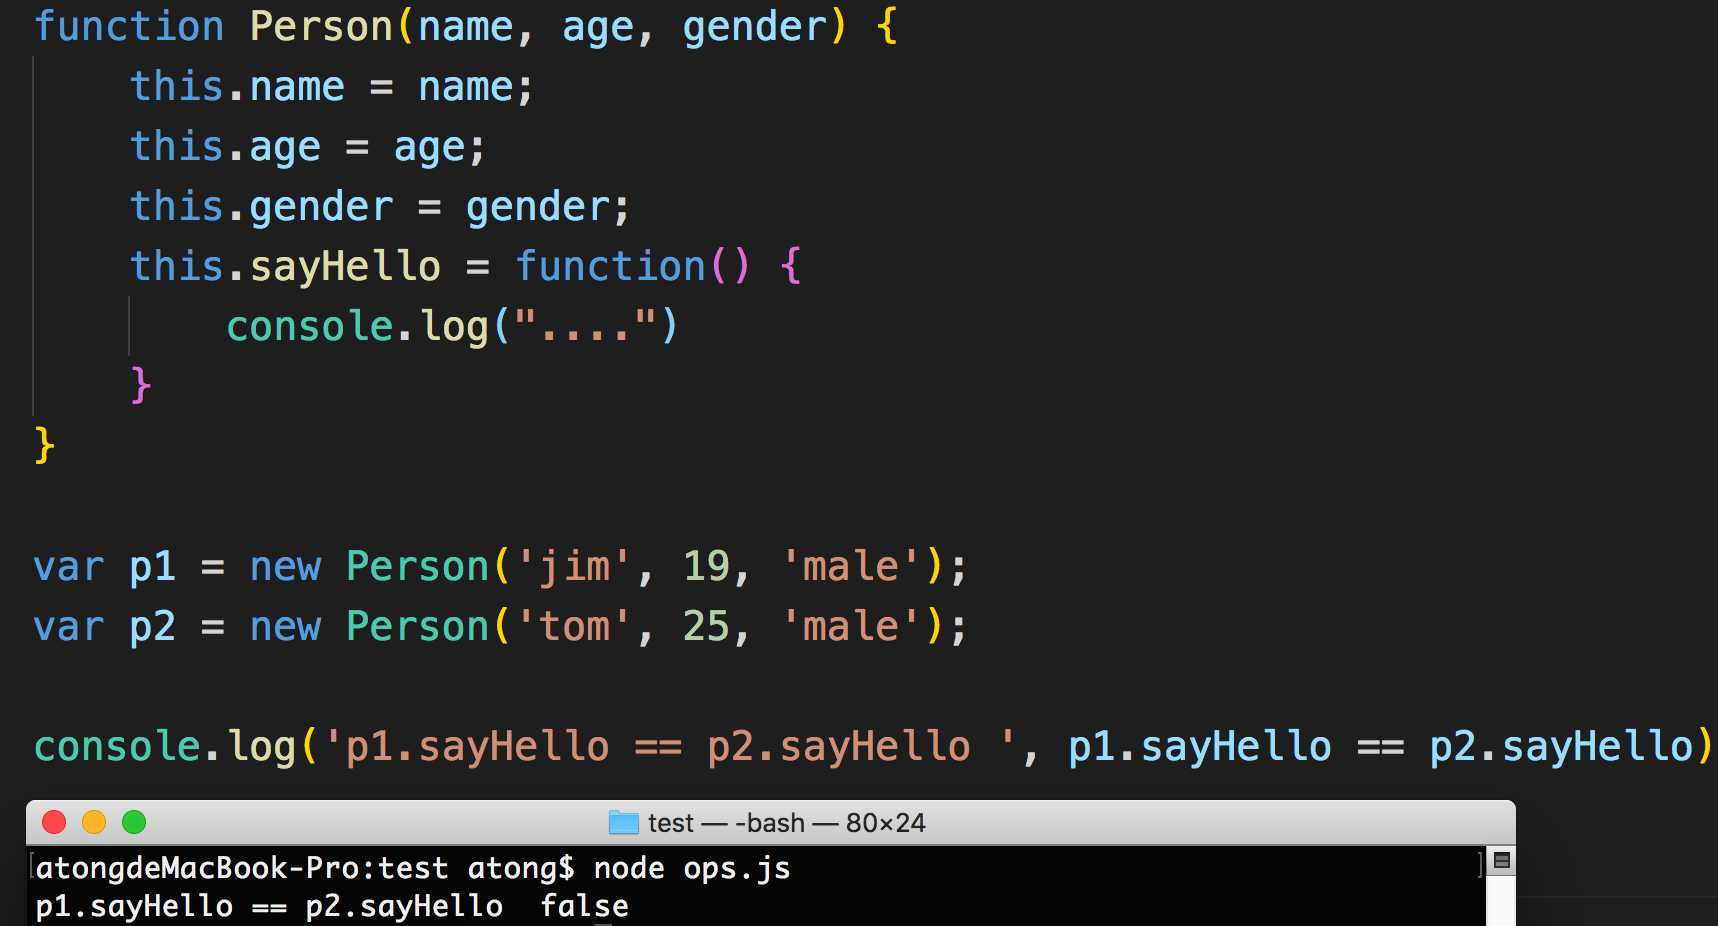Click the terminal prompt "atongdeMacBook-Pro:test atong$"
1718x926 pixels.
(305, 868)
